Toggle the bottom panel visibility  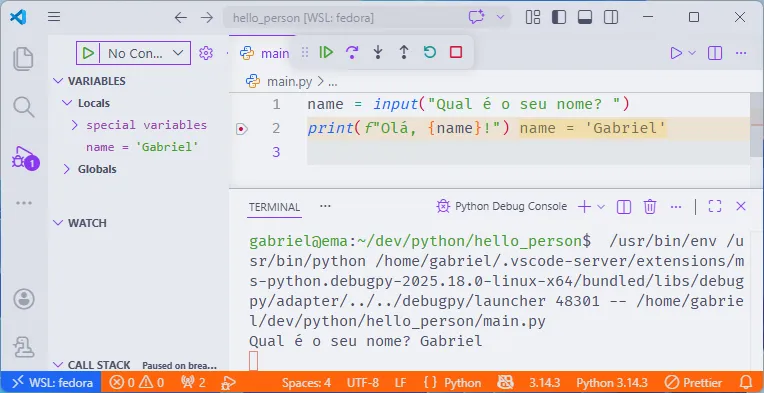pyautogui.click(x=585, y=18)
